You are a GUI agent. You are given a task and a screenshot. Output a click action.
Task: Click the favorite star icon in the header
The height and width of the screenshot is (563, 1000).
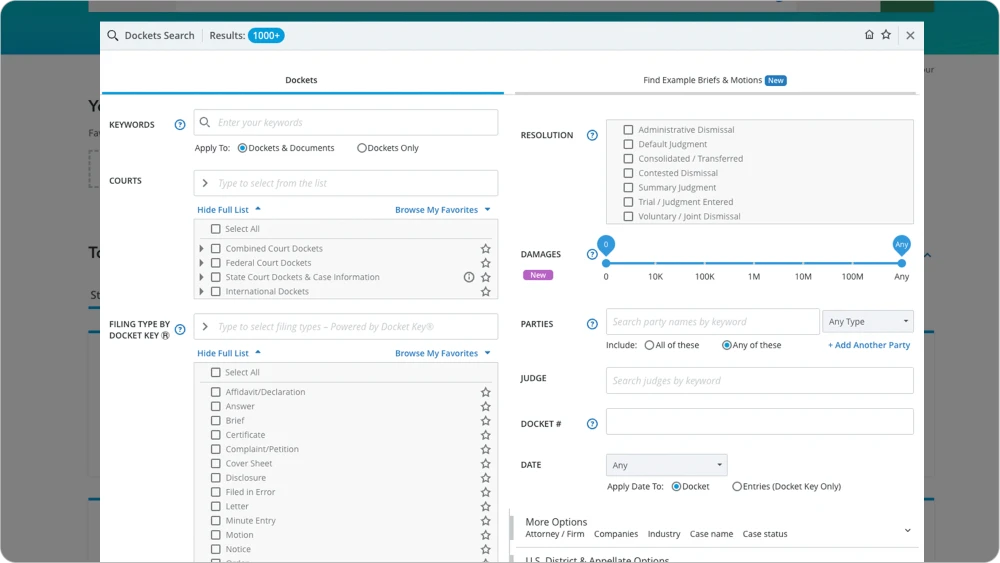886,35
